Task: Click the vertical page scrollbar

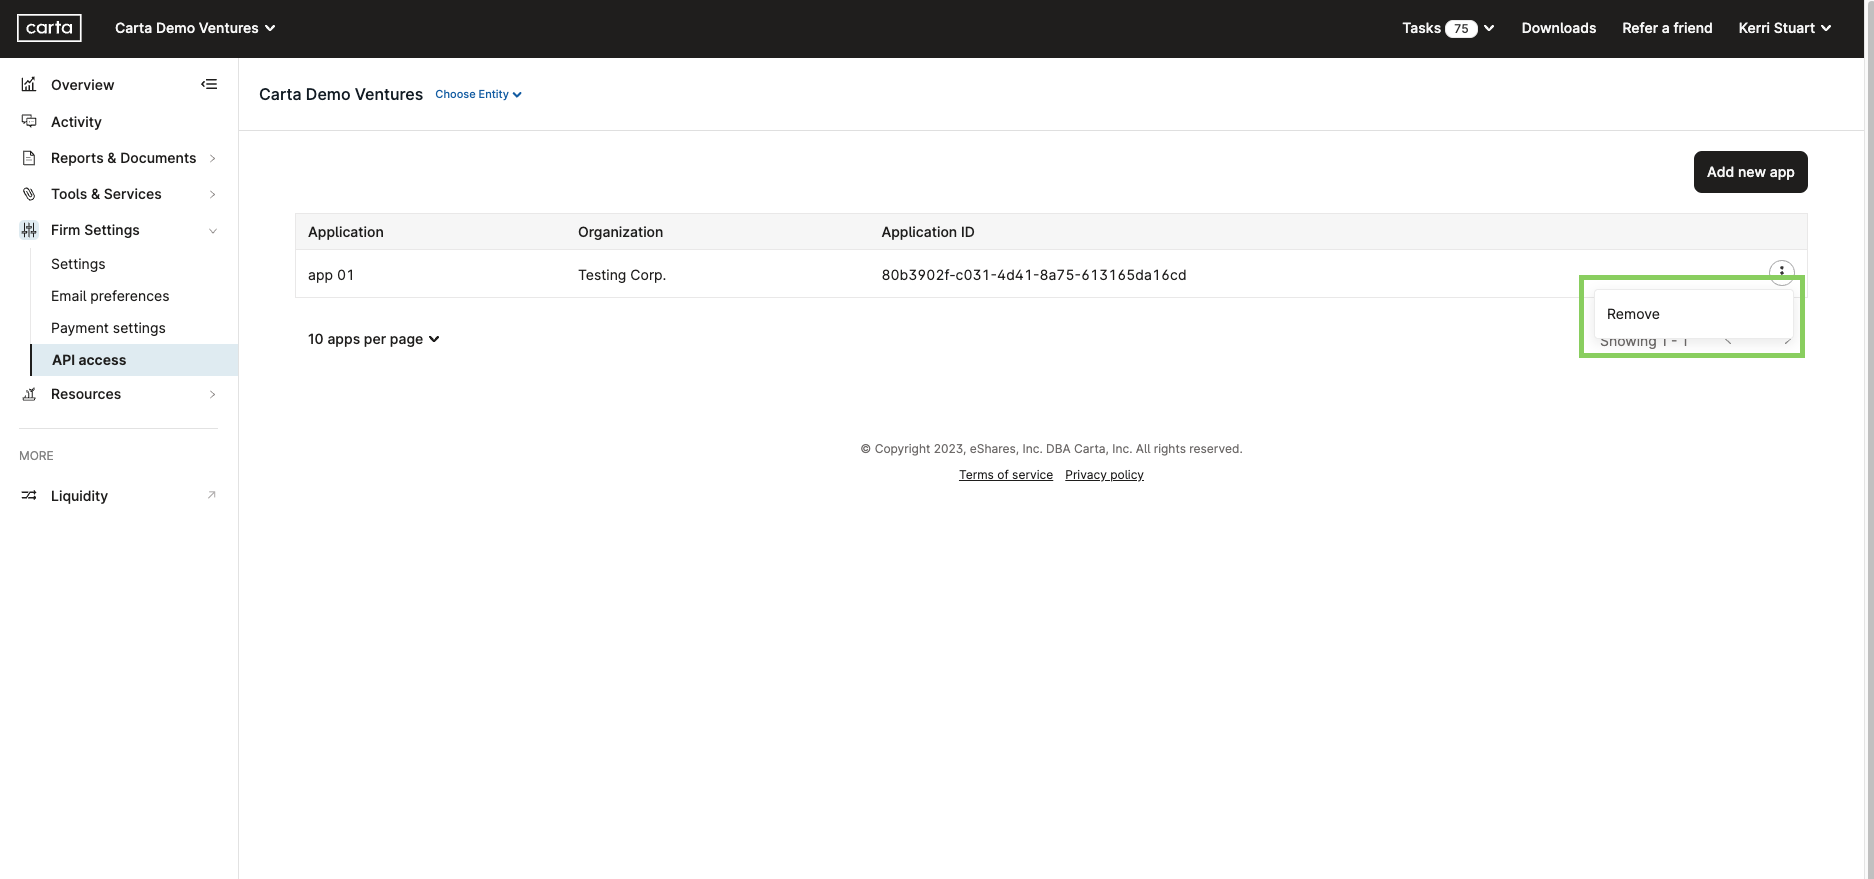Action: (1869, 440)
